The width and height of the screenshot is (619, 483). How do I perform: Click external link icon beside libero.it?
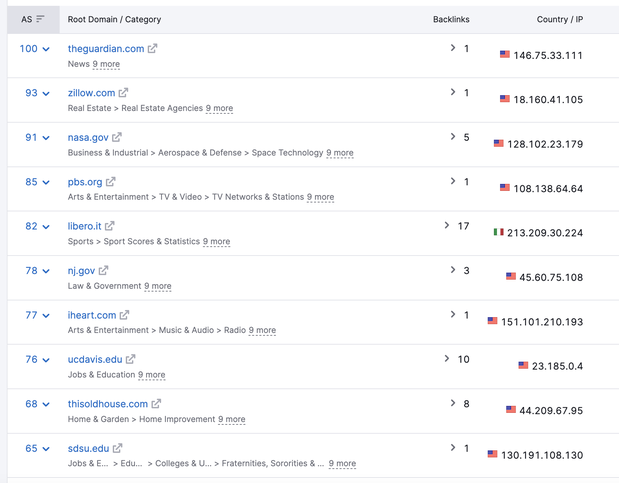[x=110, y=226]
